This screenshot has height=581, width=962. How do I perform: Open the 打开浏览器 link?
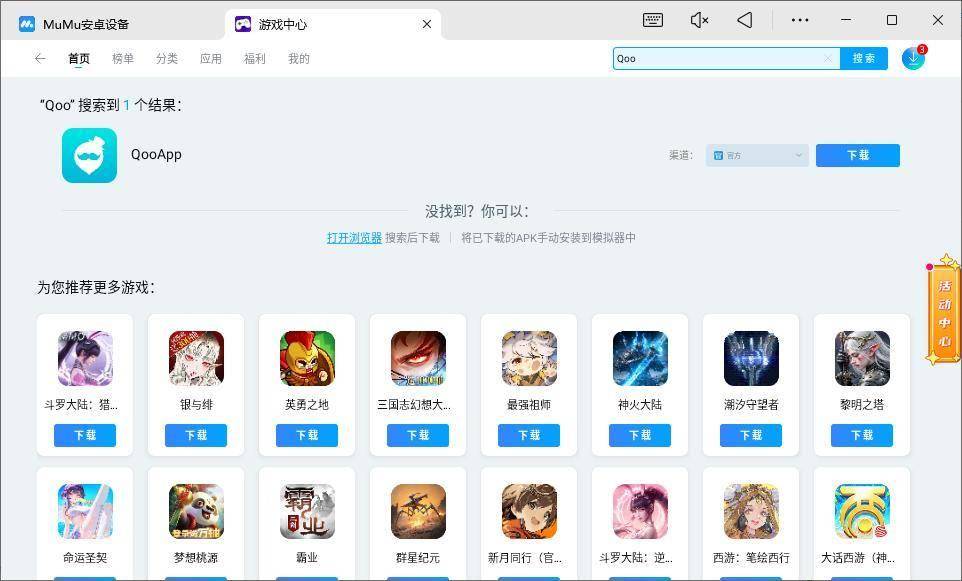coord(354,238)
